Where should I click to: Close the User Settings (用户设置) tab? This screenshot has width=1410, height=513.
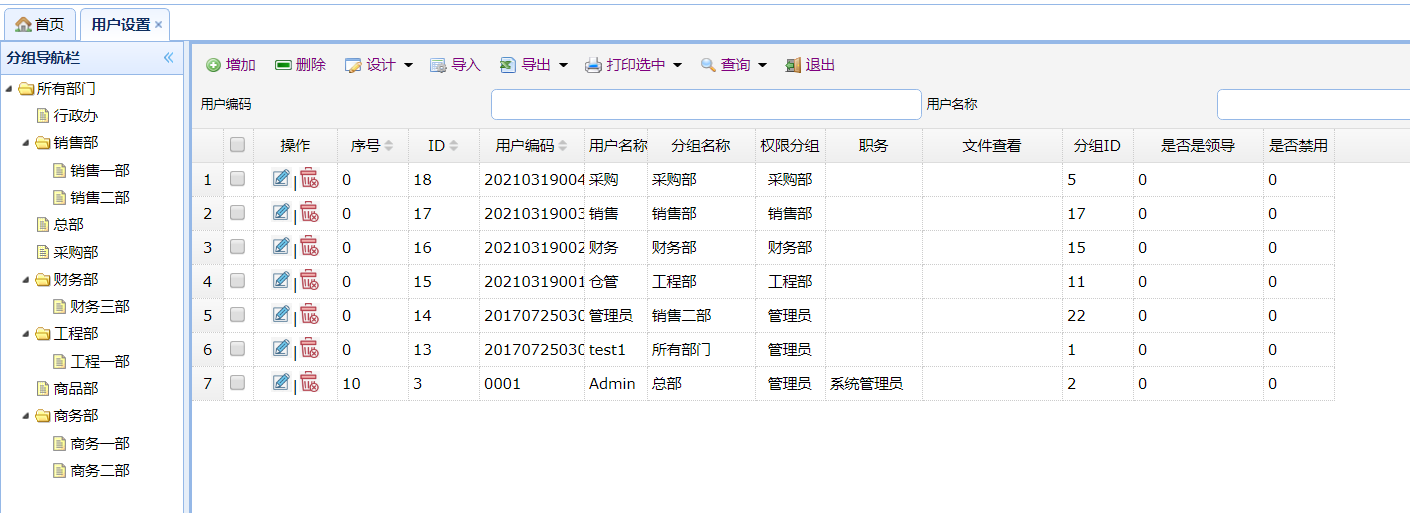(x=158, y=25)
